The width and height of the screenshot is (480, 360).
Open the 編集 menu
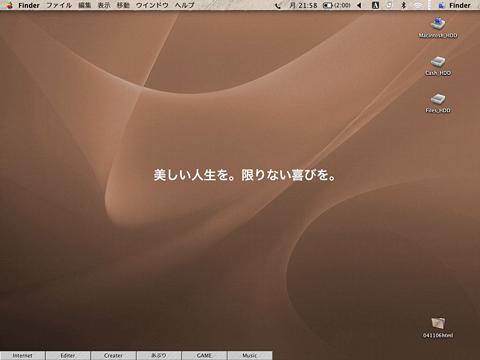[x=85, y=5]
